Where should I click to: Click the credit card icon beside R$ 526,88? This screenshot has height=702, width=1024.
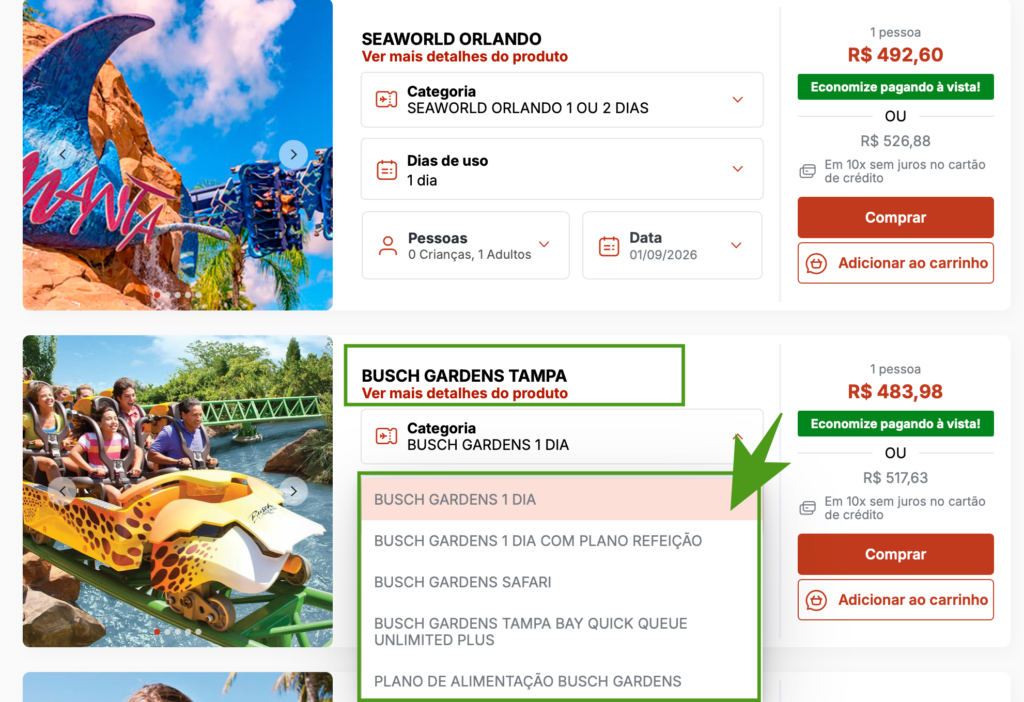click(x=808, y=171)
